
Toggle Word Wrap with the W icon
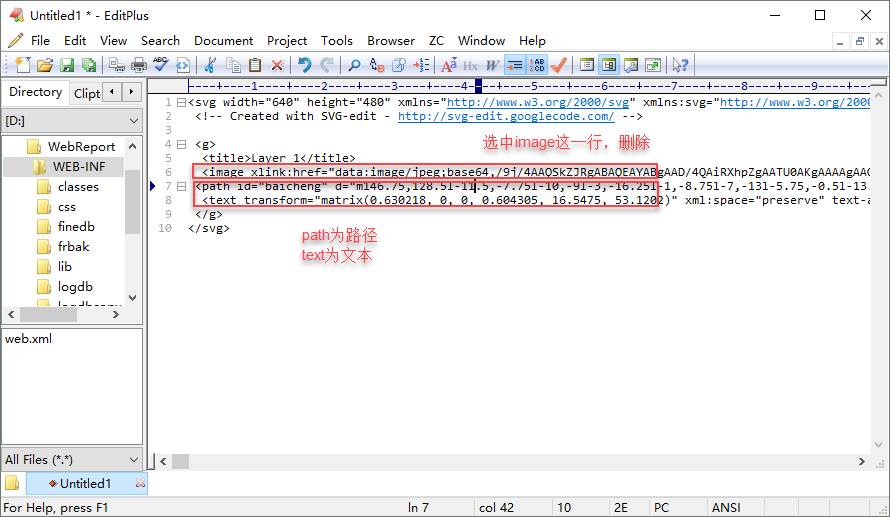click(x=492, y=65)
